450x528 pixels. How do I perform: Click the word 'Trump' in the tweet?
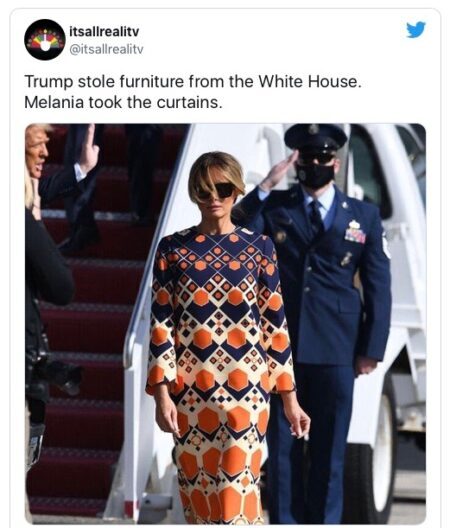(49, 82)
